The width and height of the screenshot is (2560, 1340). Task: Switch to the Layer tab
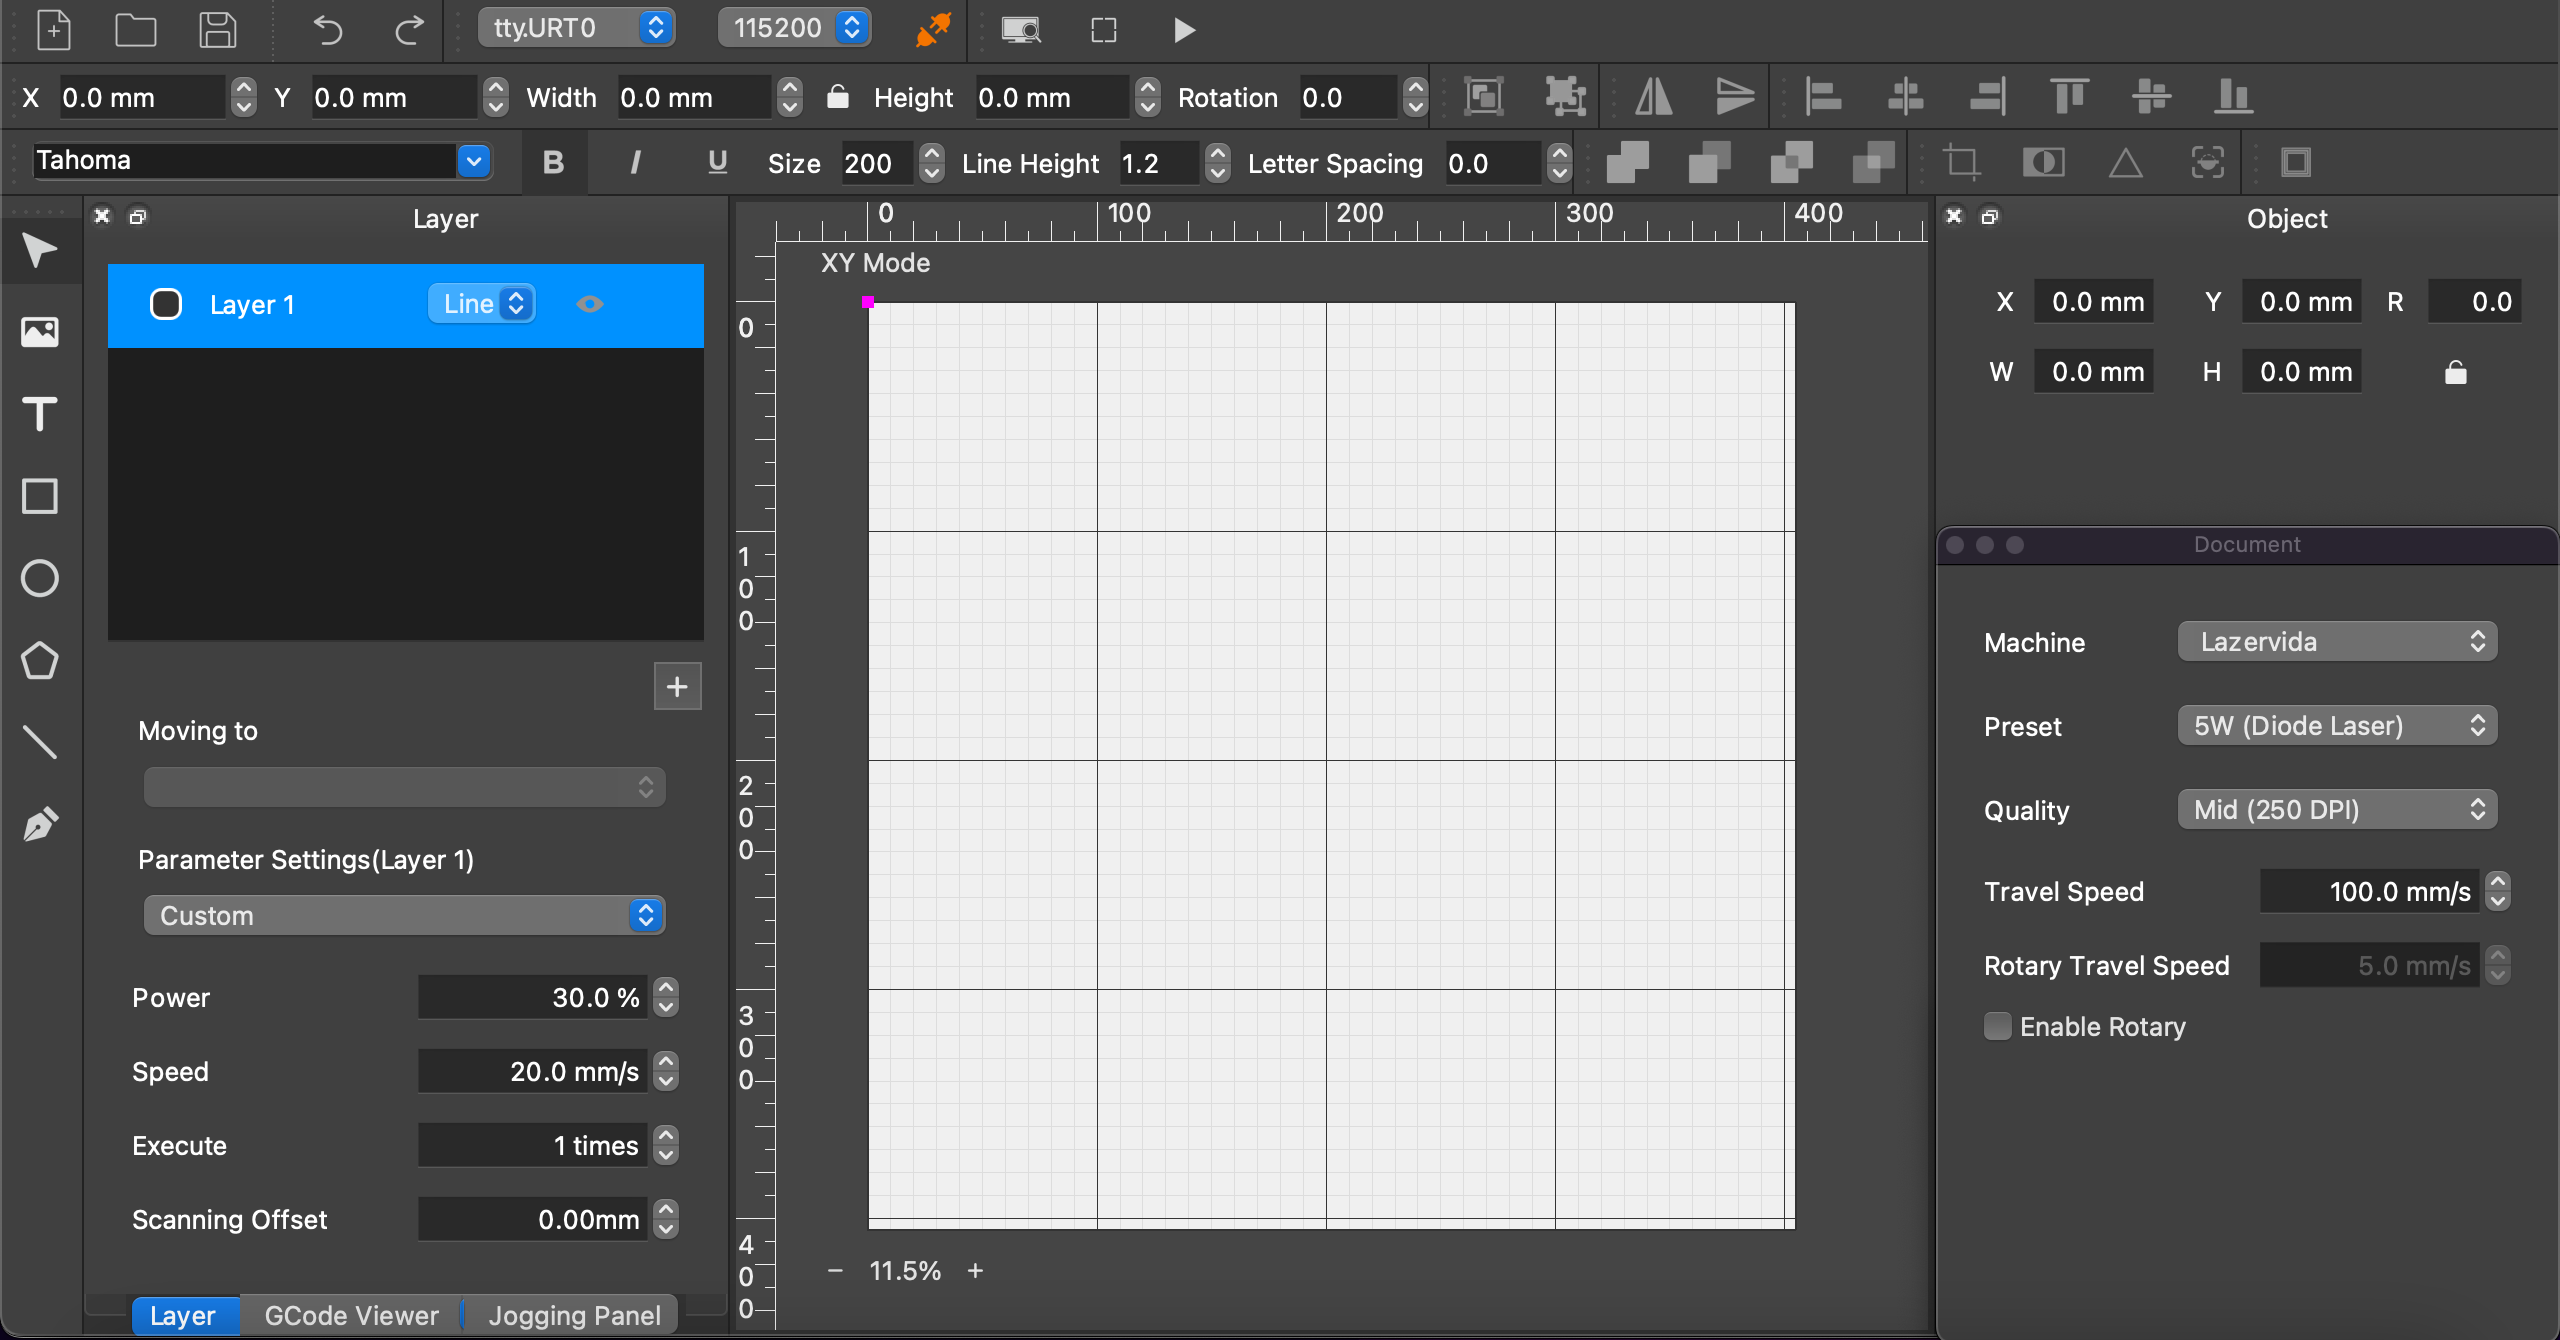pyautogui.click(x=184, y=1315)
